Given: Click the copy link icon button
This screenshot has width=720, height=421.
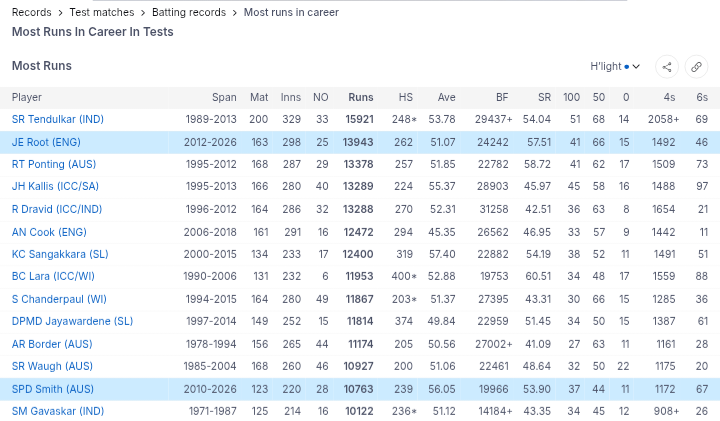Looking at the screenshot, I should 697,67.
